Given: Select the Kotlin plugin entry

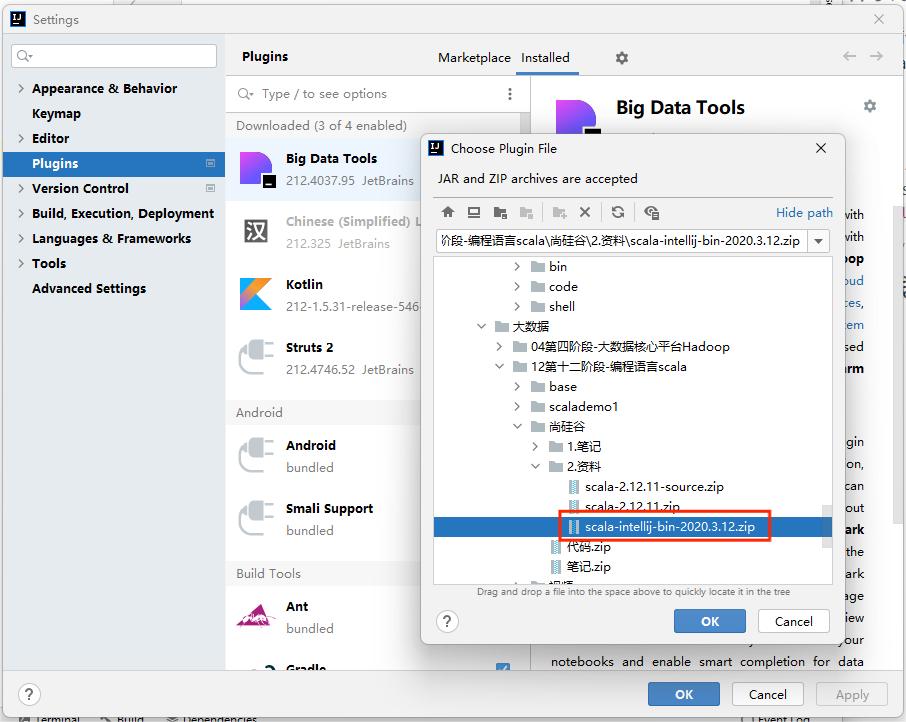Looking at the screenshot, I should [x=323, y=295].
